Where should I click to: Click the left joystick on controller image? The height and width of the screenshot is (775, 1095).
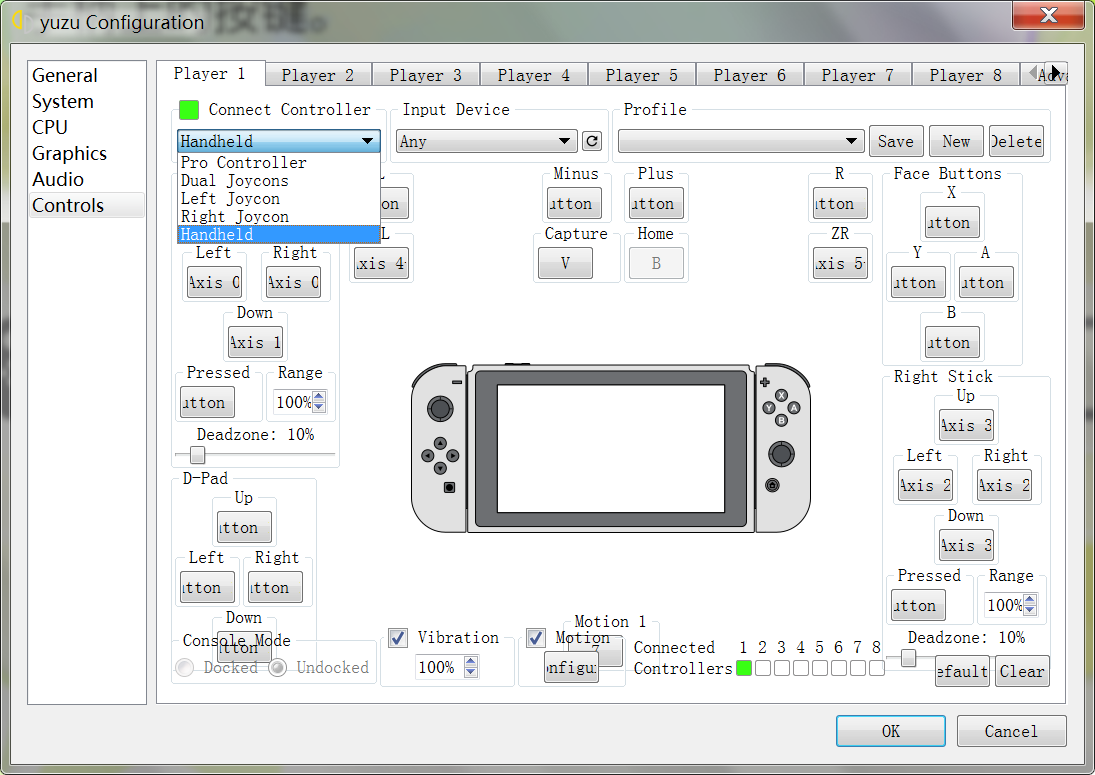tap(440, 408)
